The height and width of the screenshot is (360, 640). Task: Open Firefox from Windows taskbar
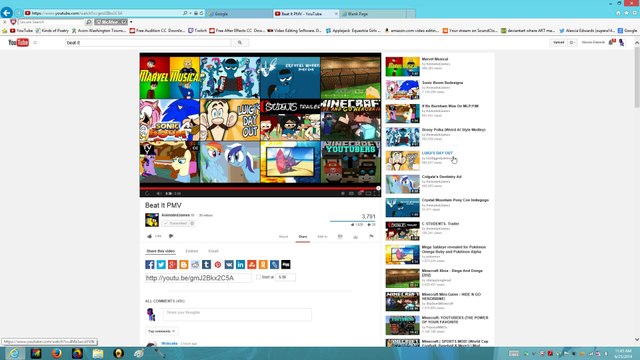click(x=56, y=353)
